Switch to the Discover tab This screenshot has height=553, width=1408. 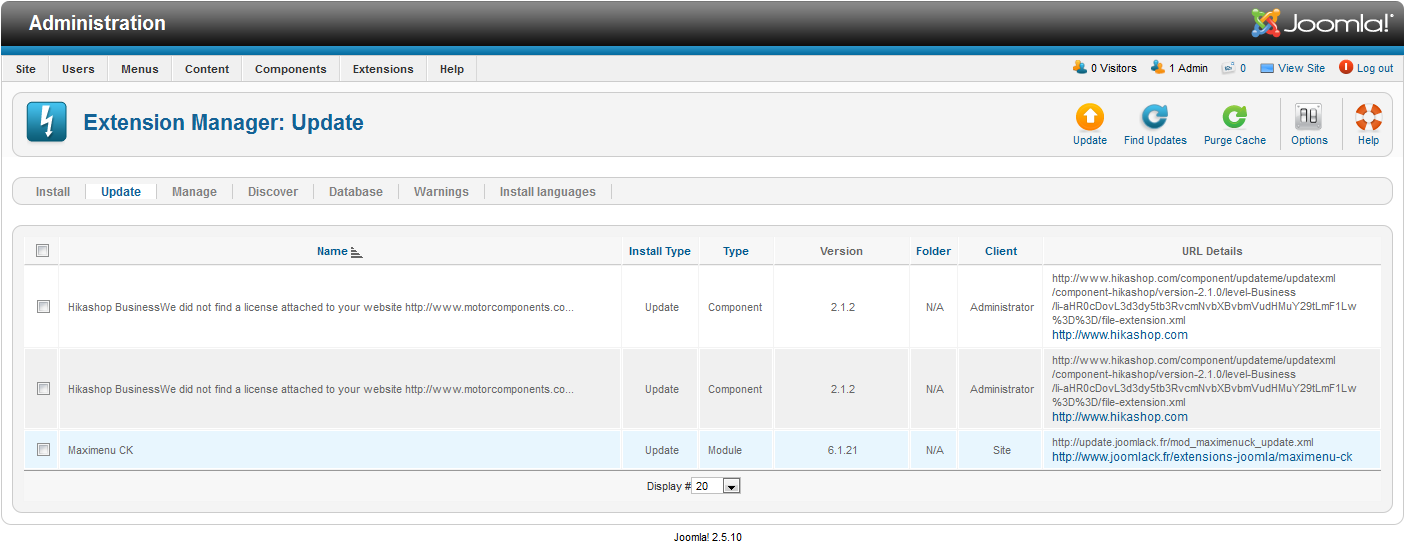(x=273, y=192)
